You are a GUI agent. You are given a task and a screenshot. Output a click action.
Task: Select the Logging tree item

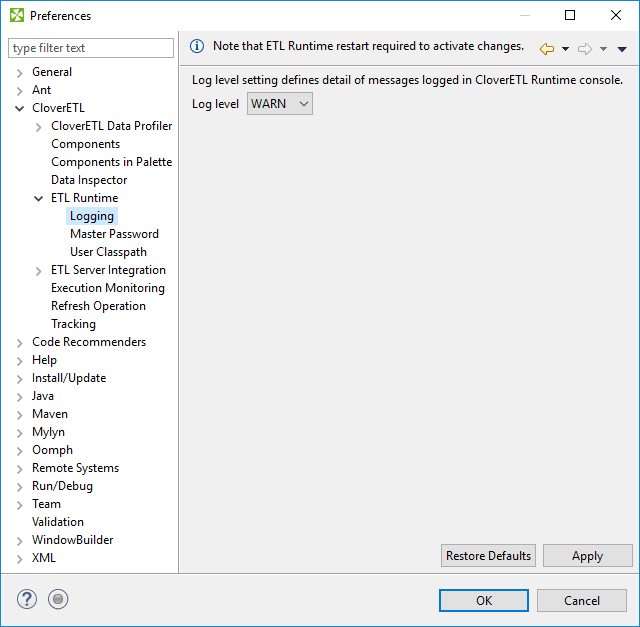tap(92, 216)
